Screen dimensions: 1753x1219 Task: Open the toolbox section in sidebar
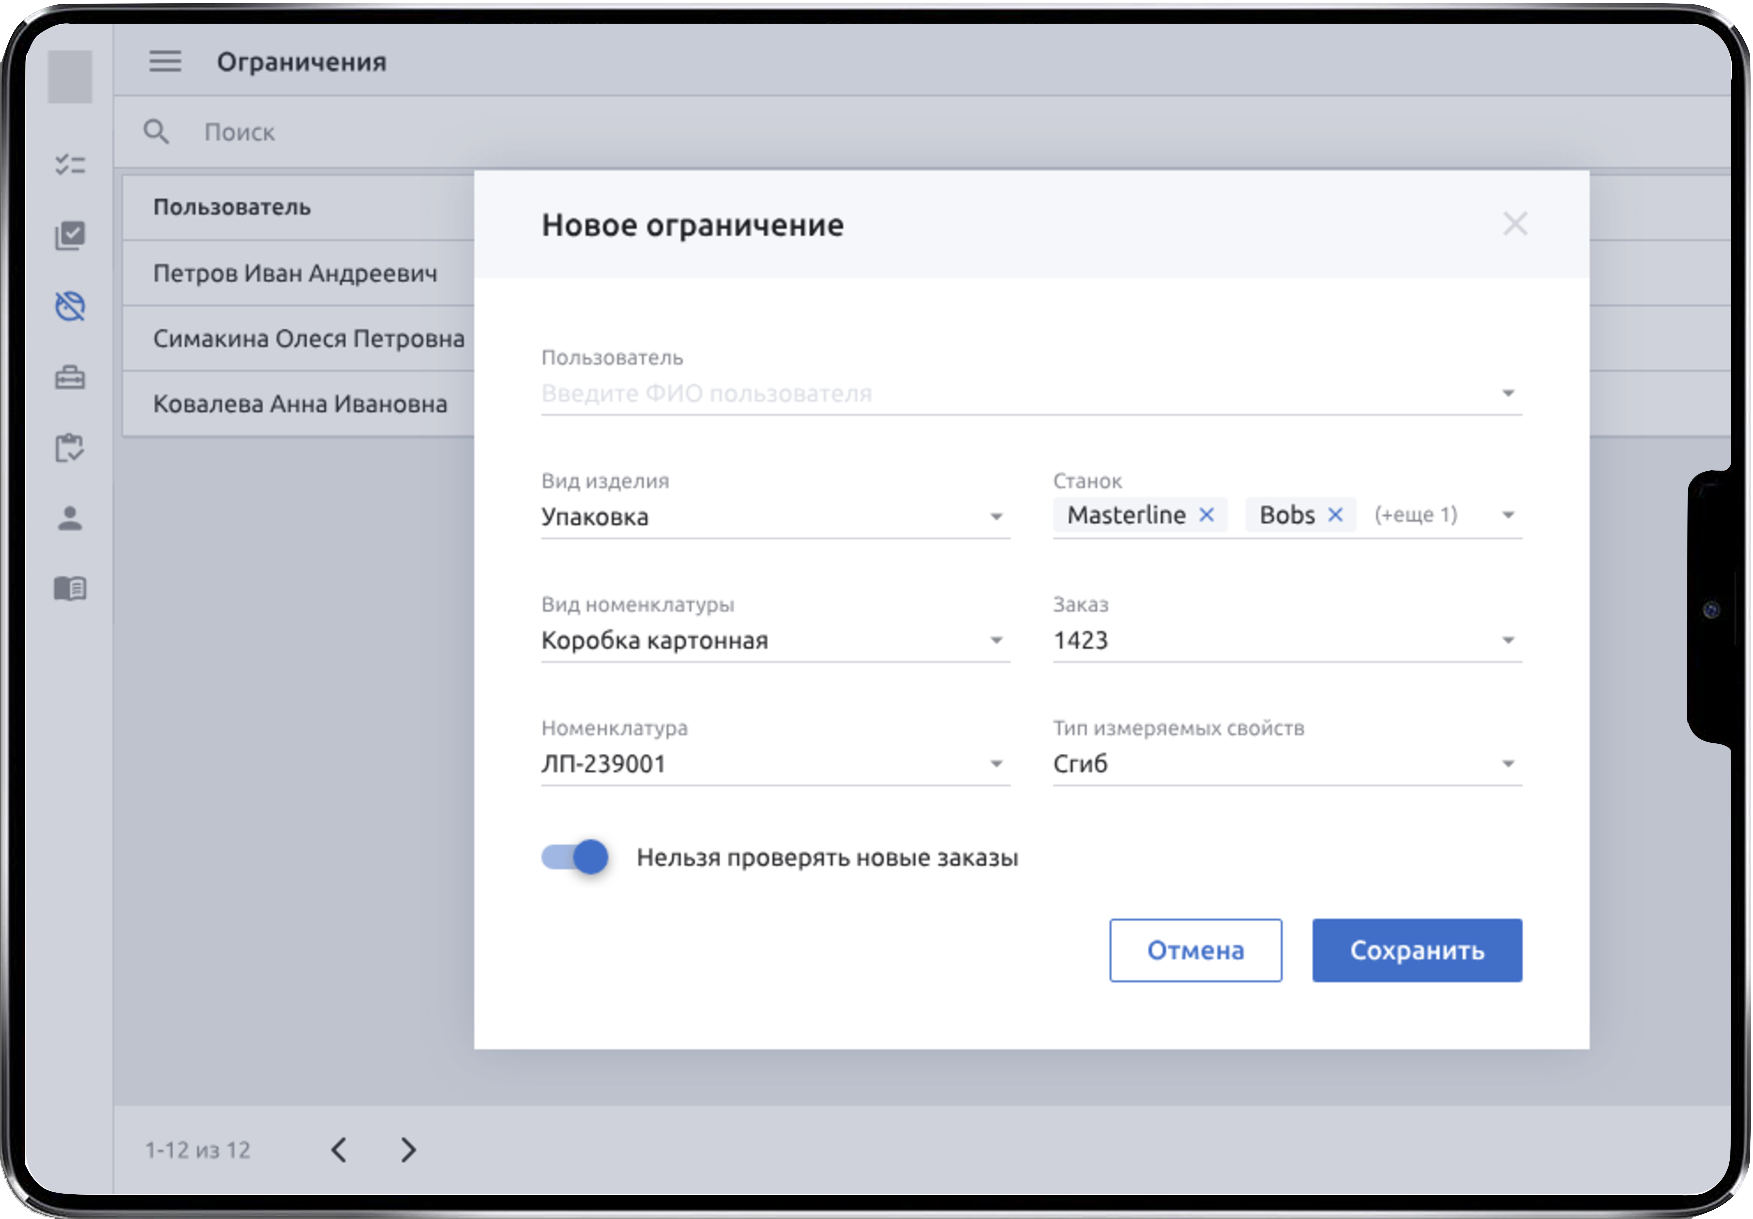click(70, 377)
